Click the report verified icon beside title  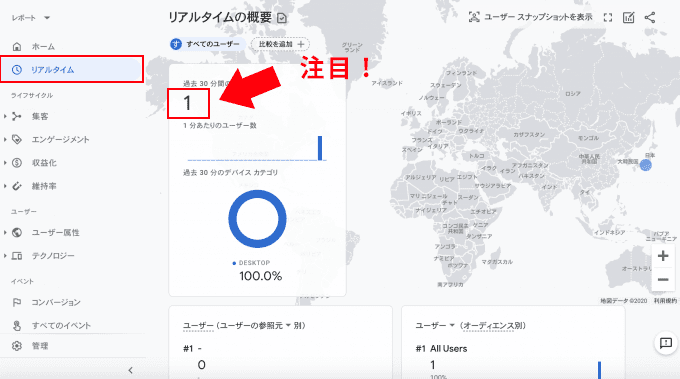282,18
